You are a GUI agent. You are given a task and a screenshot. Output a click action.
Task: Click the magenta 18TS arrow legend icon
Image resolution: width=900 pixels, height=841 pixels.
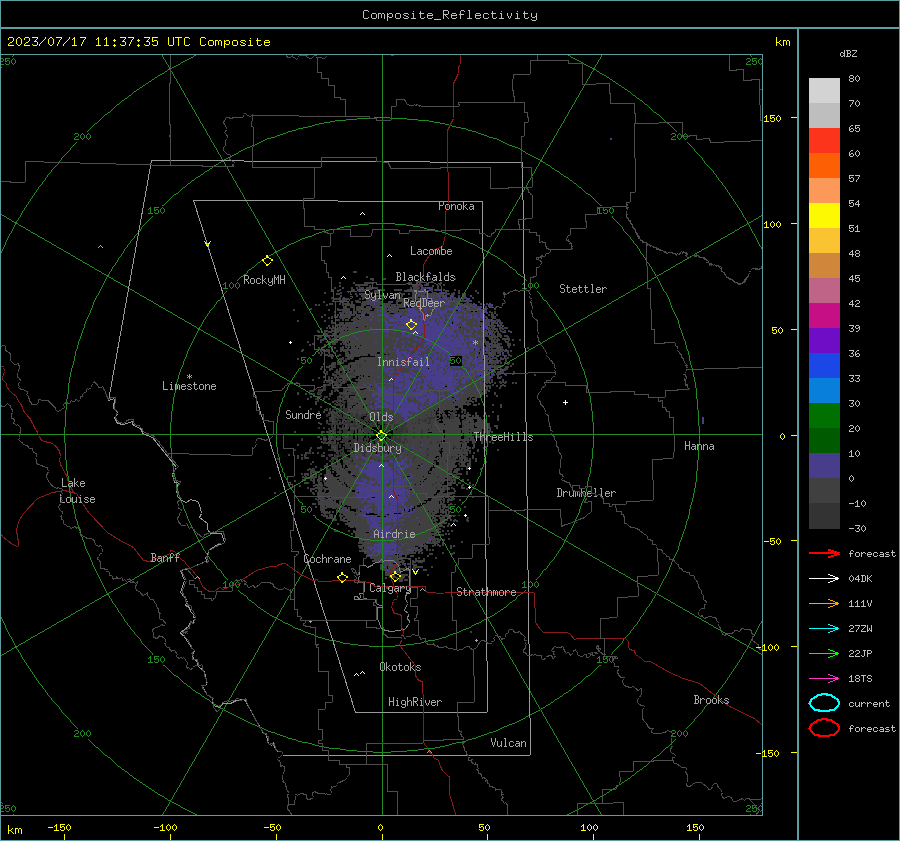click(x=824, y=678)
